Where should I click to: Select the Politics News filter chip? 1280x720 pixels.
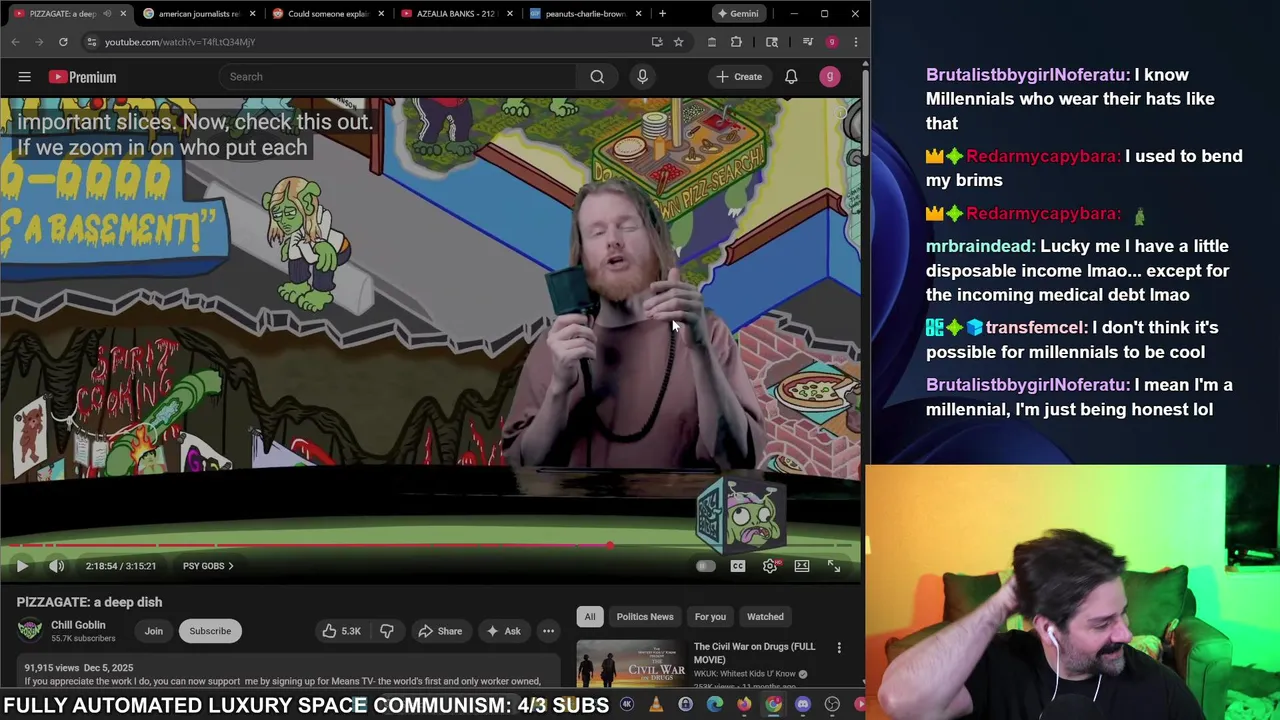645,617
